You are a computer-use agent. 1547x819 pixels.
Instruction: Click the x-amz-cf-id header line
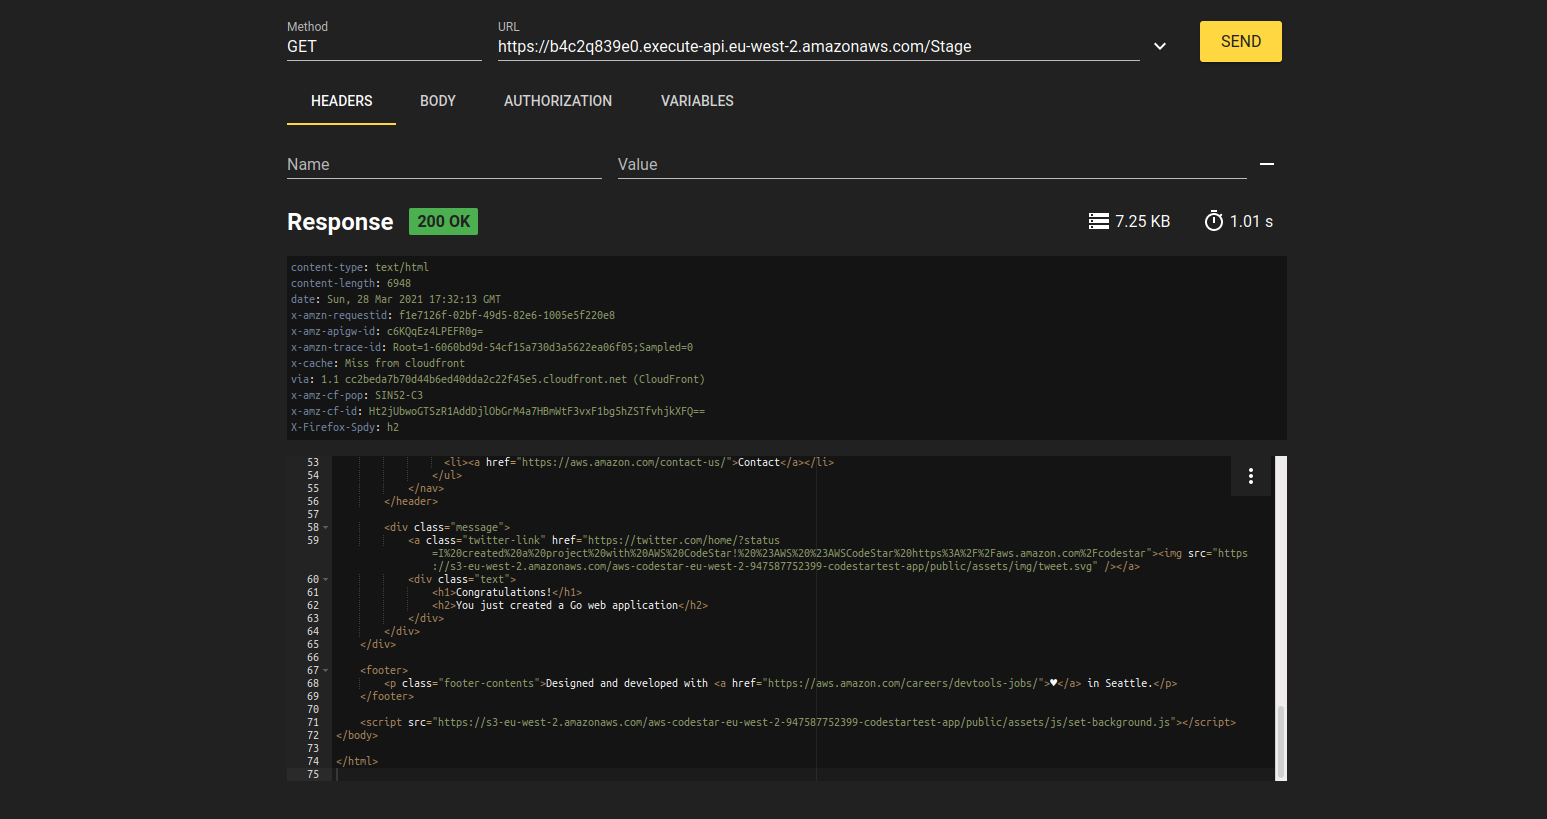tap(498, 411)
